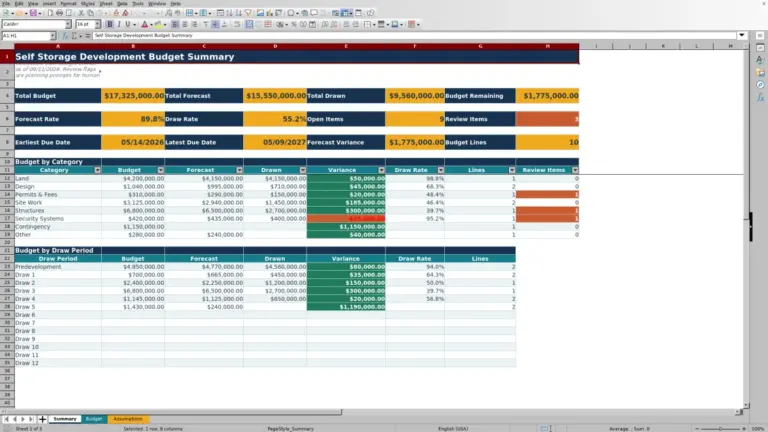Switch to the Budget sheet tab
This screenshot has height=432, width=768.
point(94,419)
